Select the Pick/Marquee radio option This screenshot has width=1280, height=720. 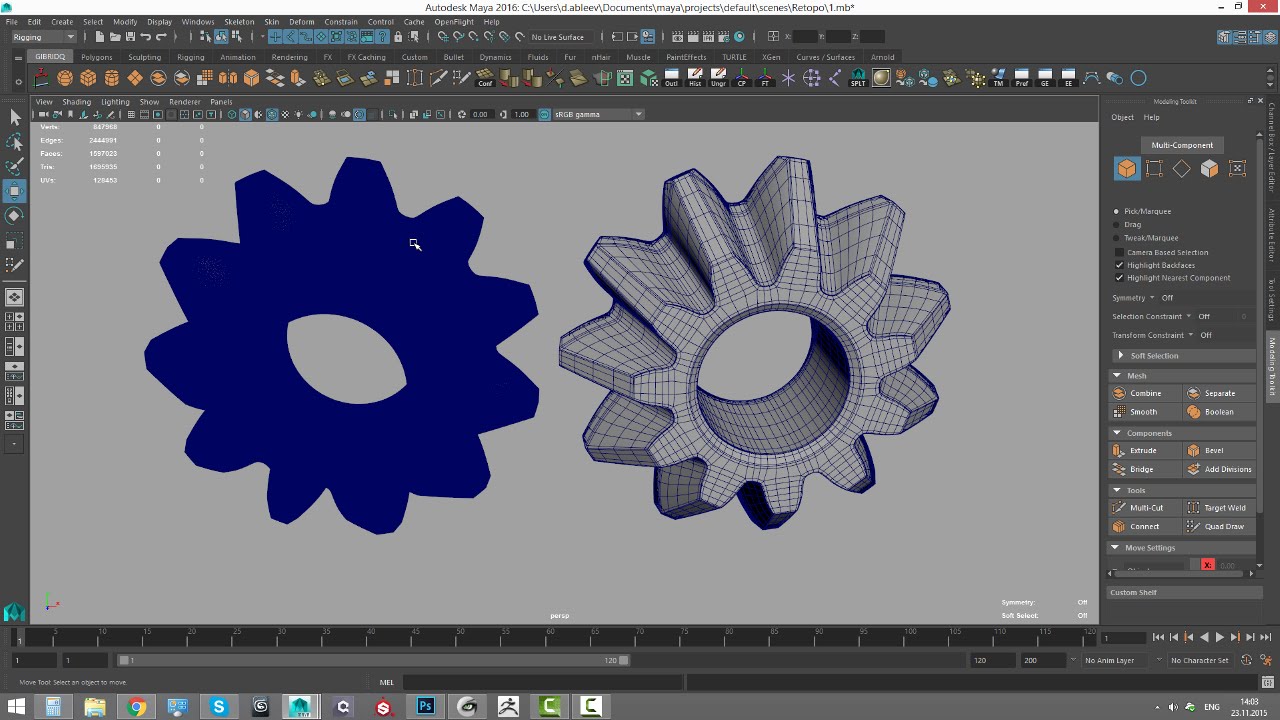click(1117, 211)
